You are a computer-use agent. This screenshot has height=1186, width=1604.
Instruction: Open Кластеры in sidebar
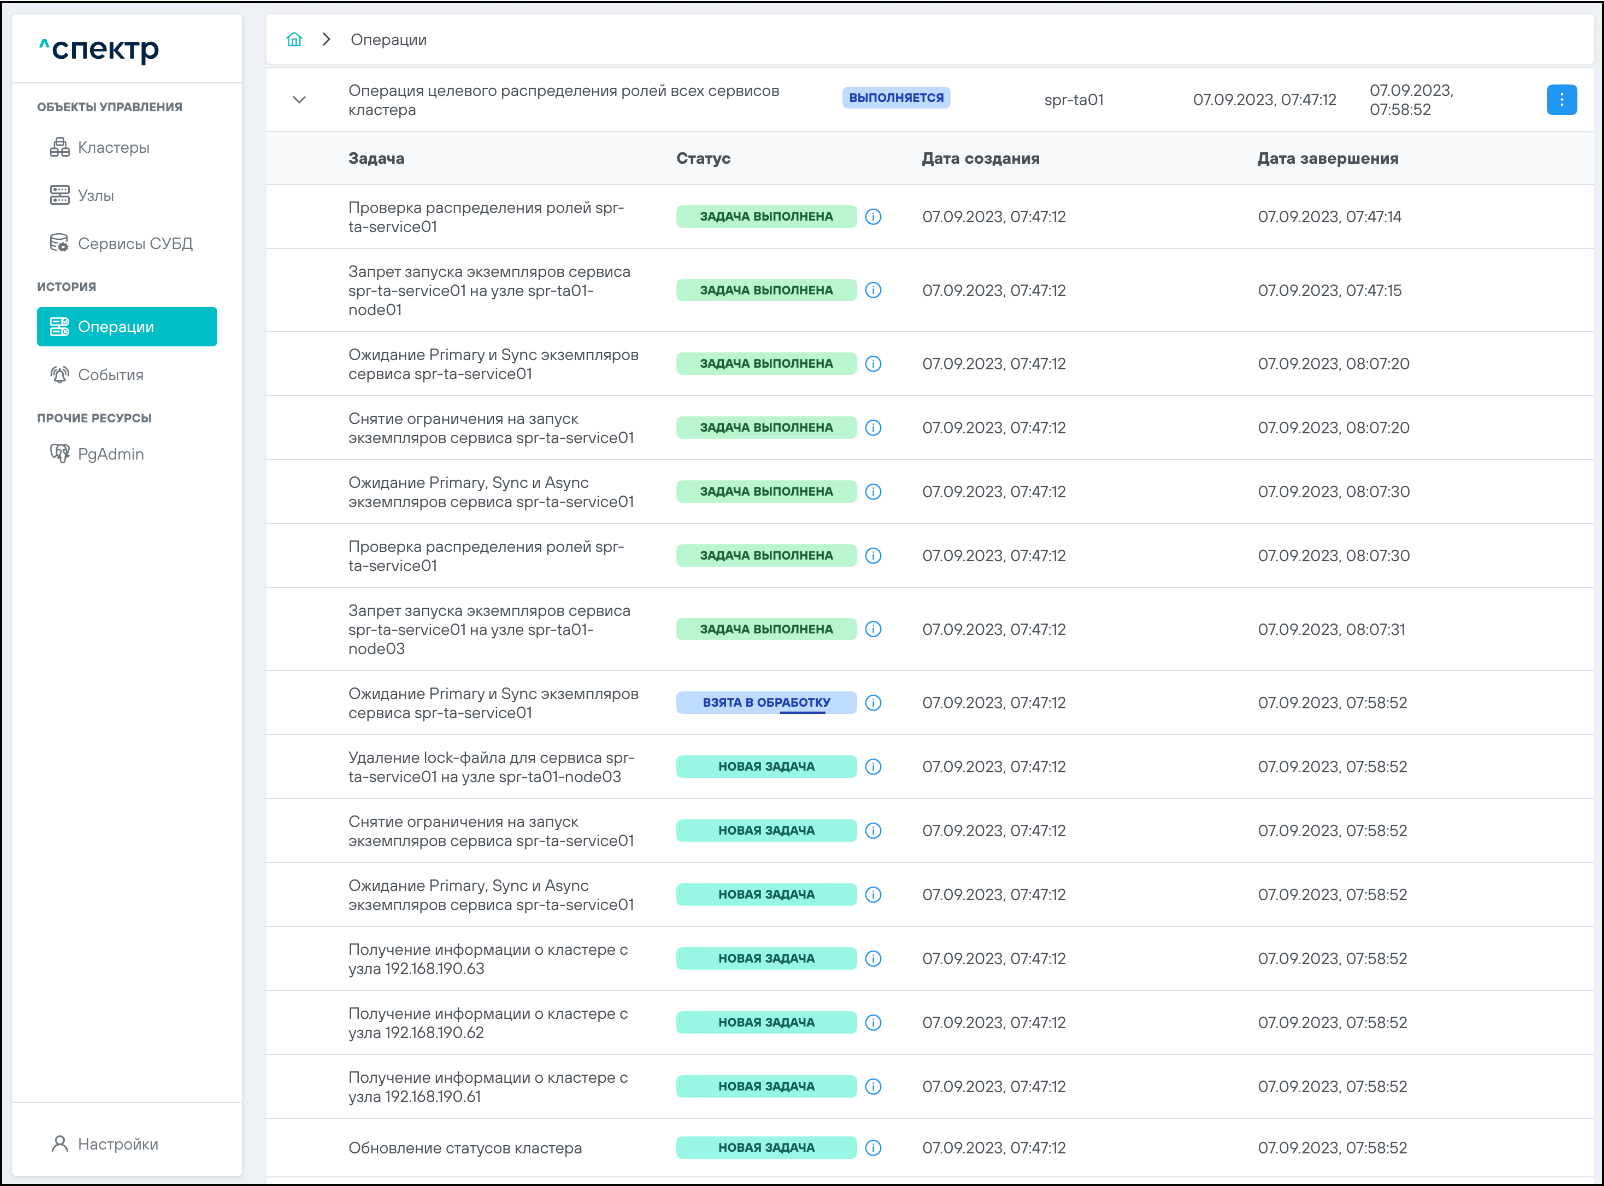point(114,148)
